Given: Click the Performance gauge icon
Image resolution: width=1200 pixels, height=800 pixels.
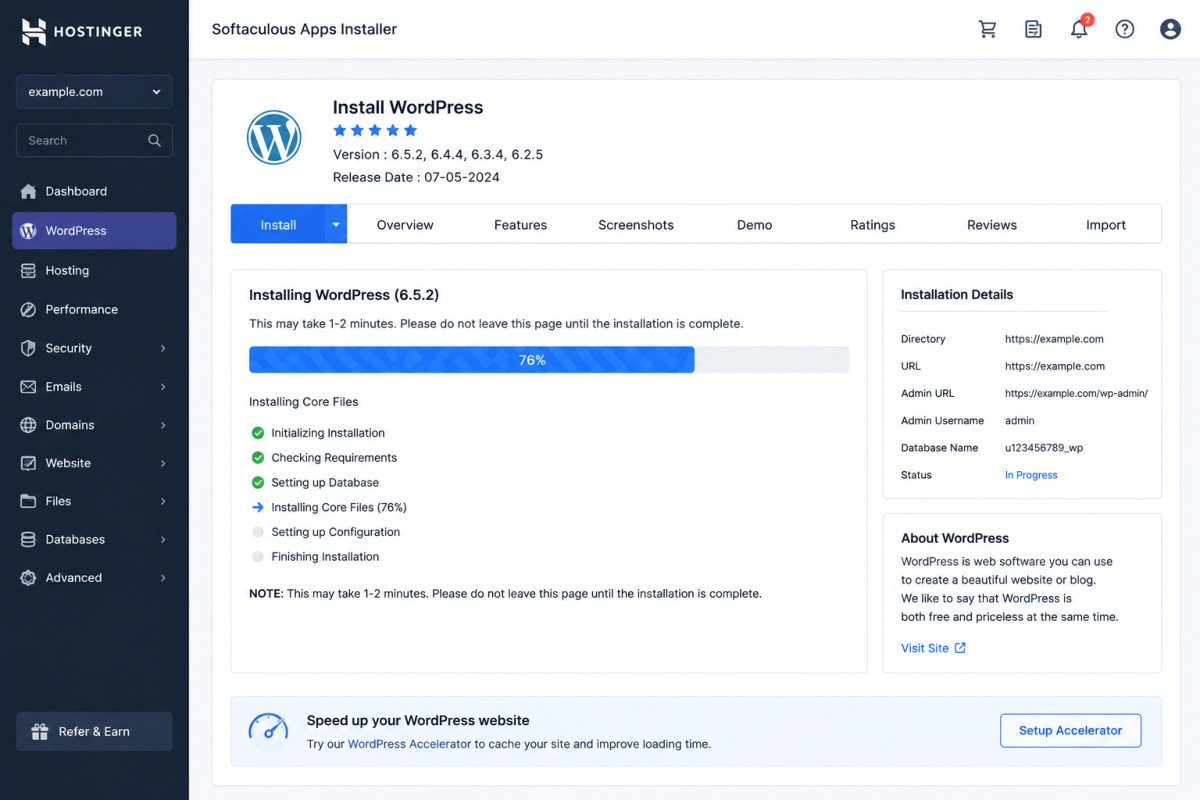Looking at the screenshot, I should coord(28,310).
